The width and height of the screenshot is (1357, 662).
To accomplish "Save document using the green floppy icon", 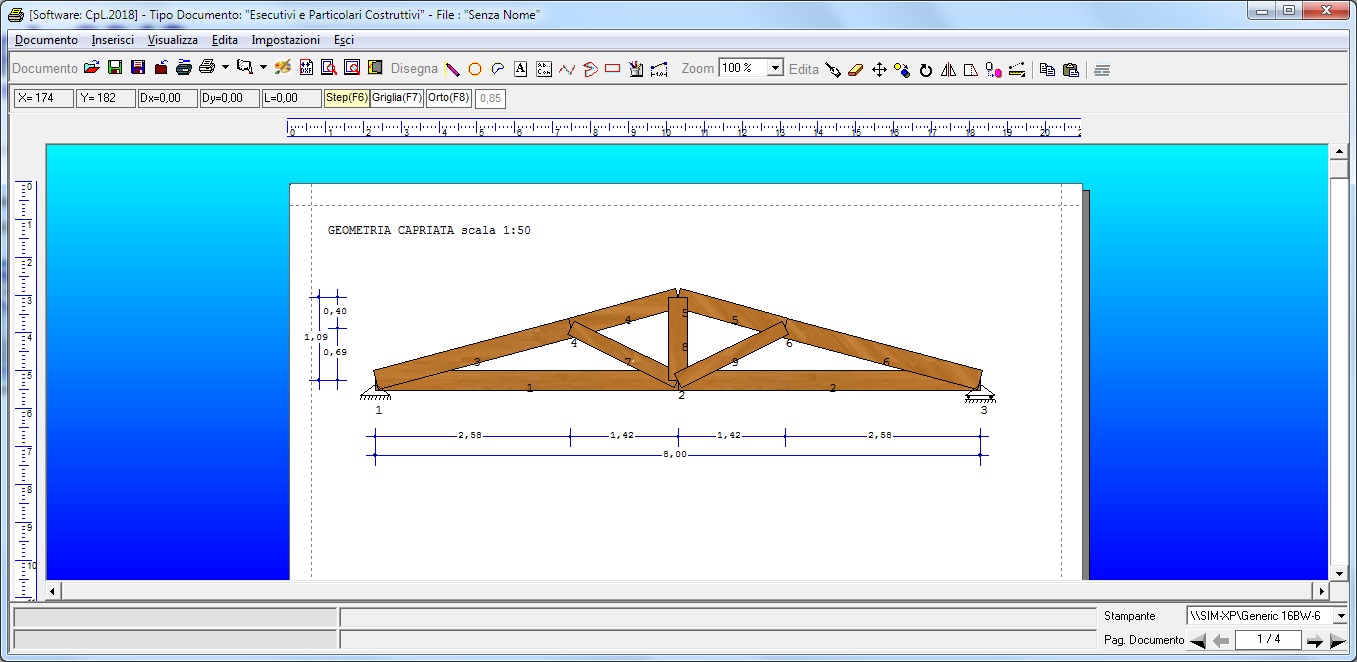I will coord(115,69).
